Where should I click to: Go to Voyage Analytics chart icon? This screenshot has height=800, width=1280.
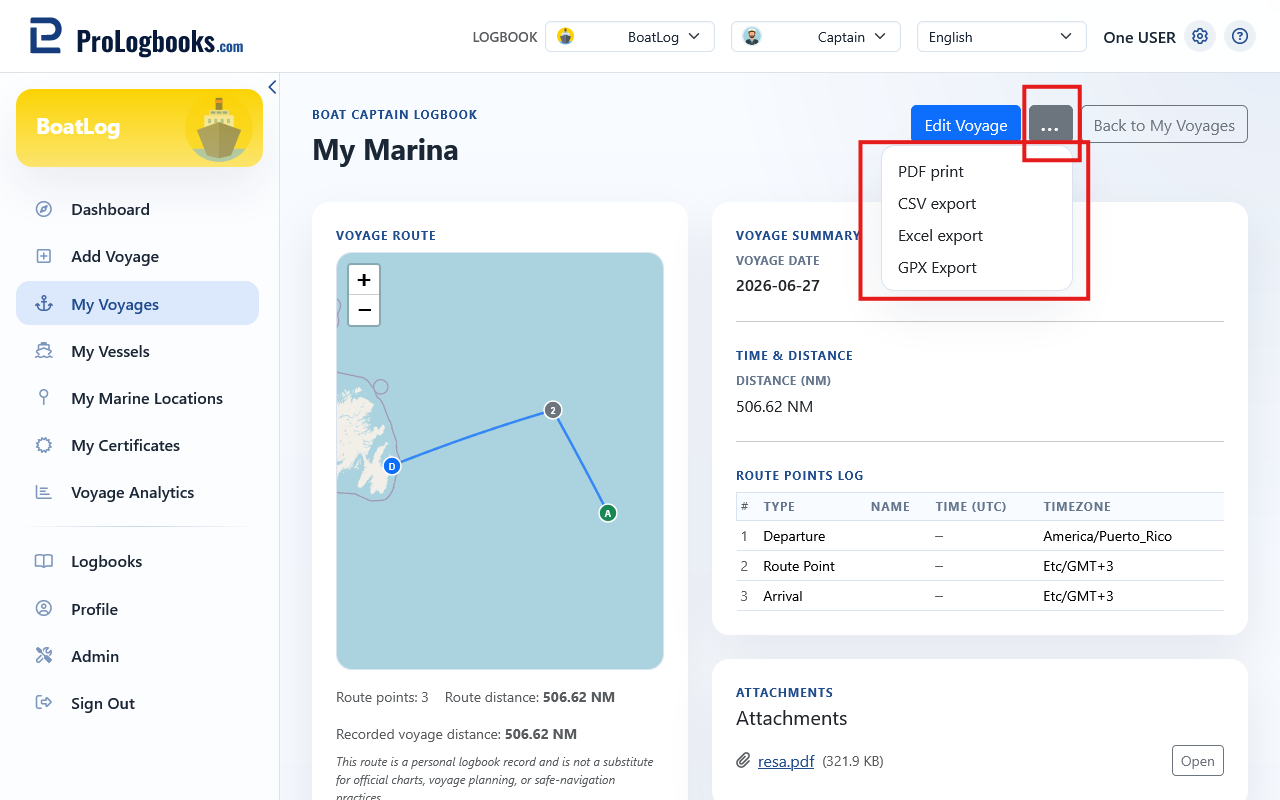pos(44,492)
